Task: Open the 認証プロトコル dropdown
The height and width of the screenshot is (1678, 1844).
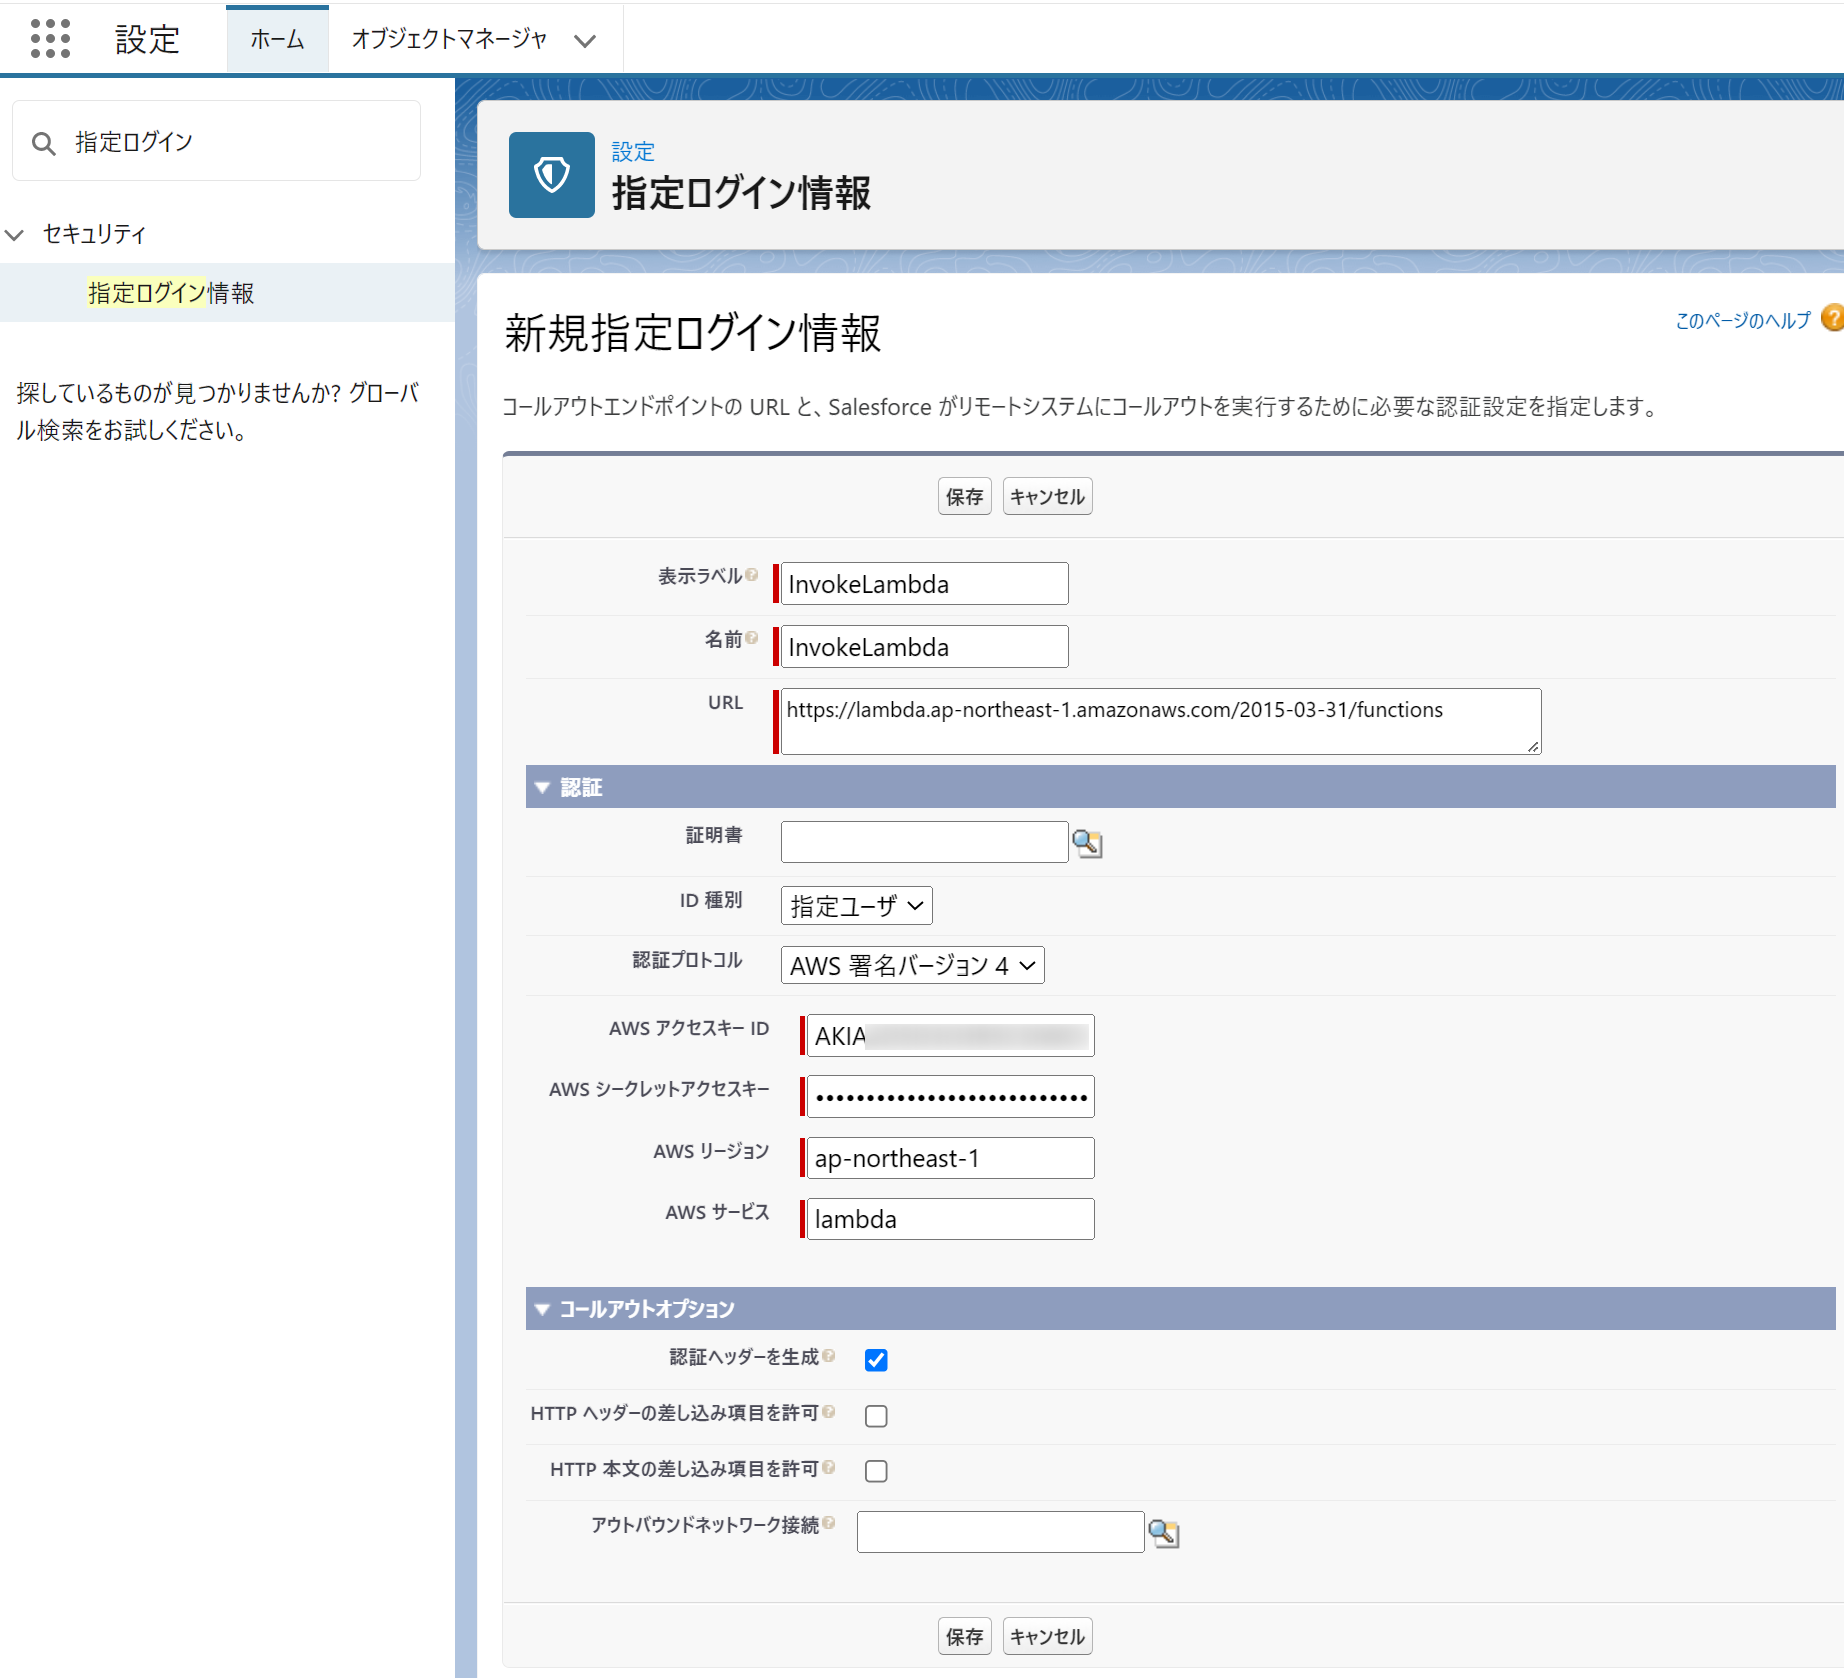Action: (x=911, y=965)
